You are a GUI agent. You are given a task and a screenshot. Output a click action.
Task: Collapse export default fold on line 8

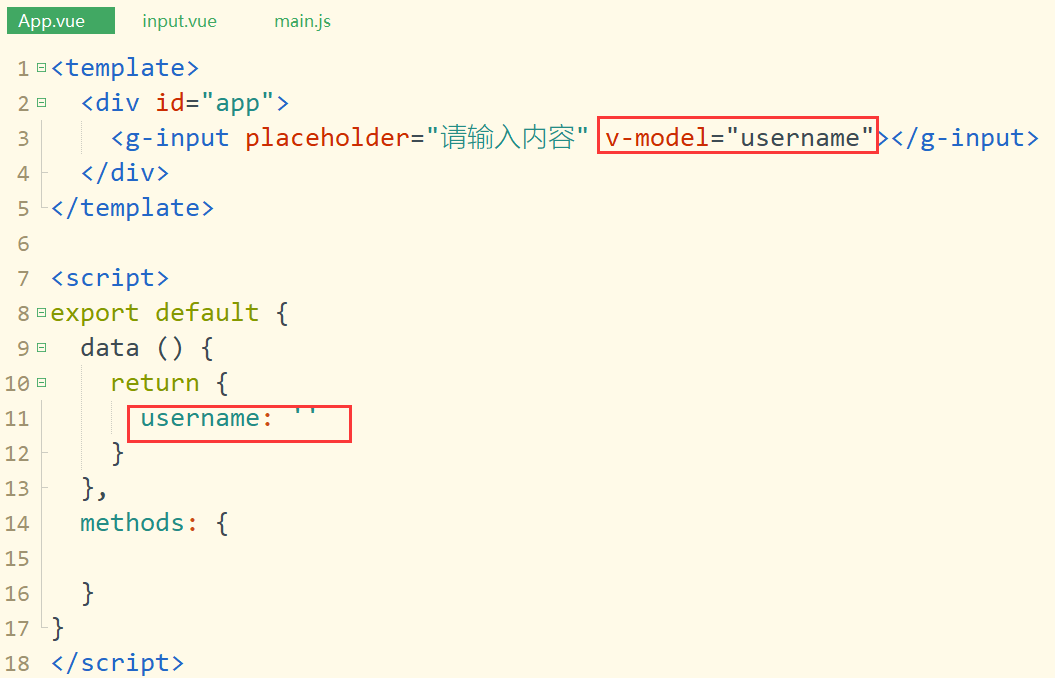tap(42, 312)
